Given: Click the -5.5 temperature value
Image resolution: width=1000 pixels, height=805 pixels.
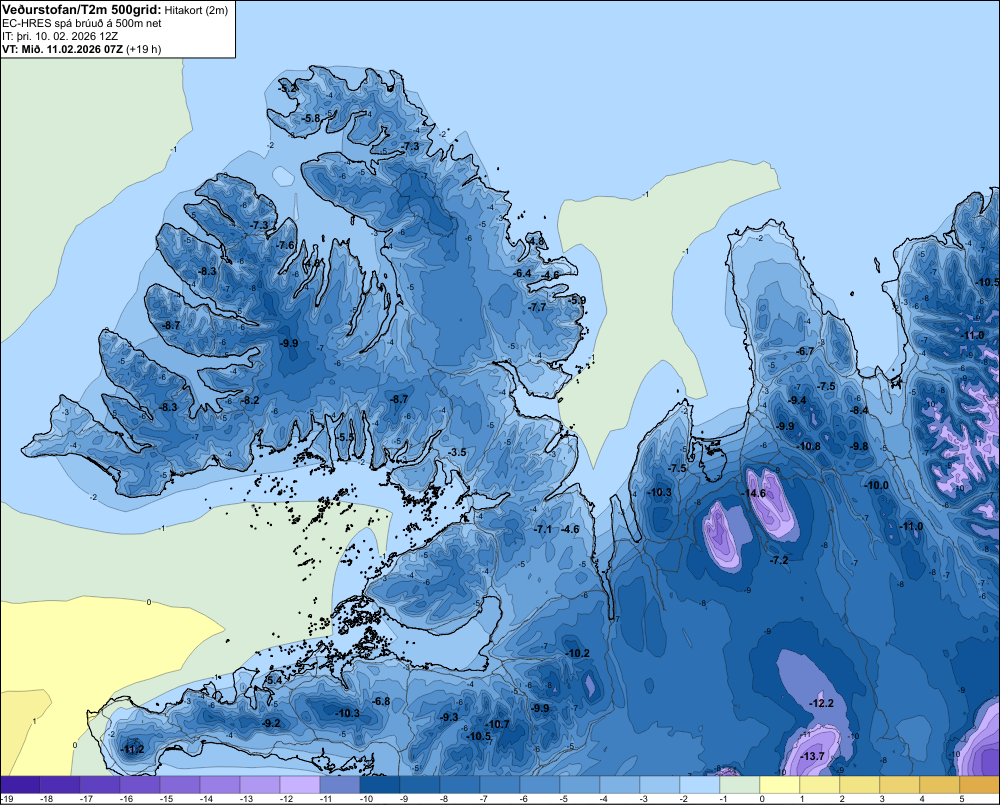Looking at the screenshot, I should [345, 437].
